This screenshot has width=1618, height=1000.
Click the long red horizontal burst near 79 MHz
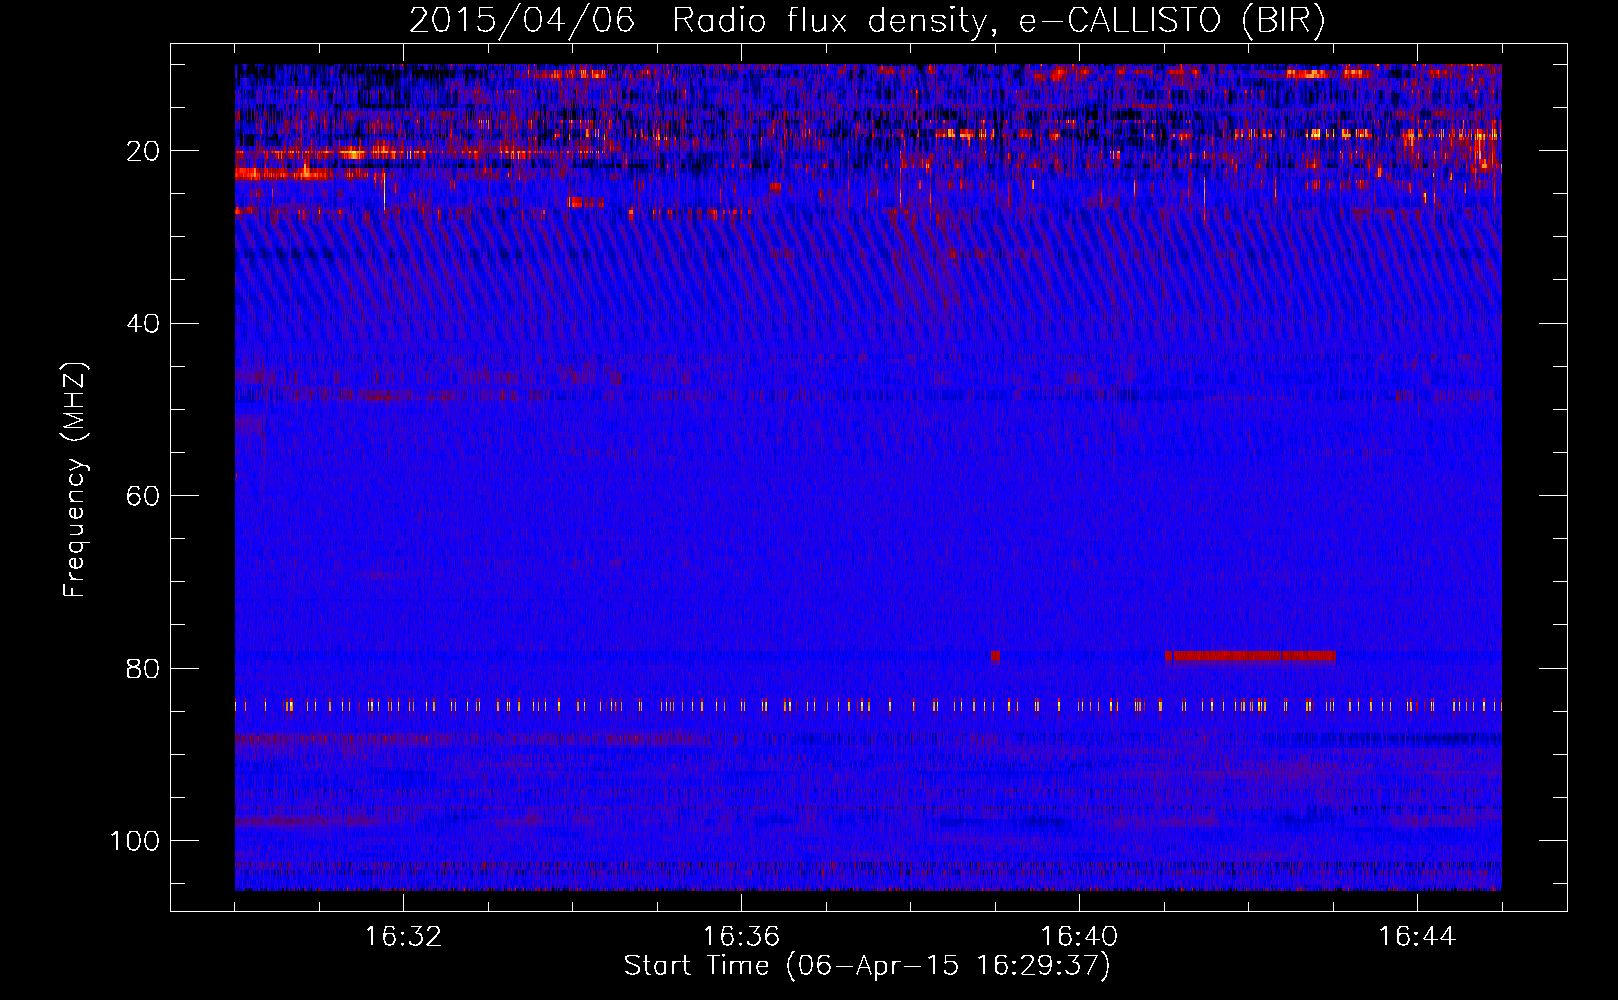1250,657
